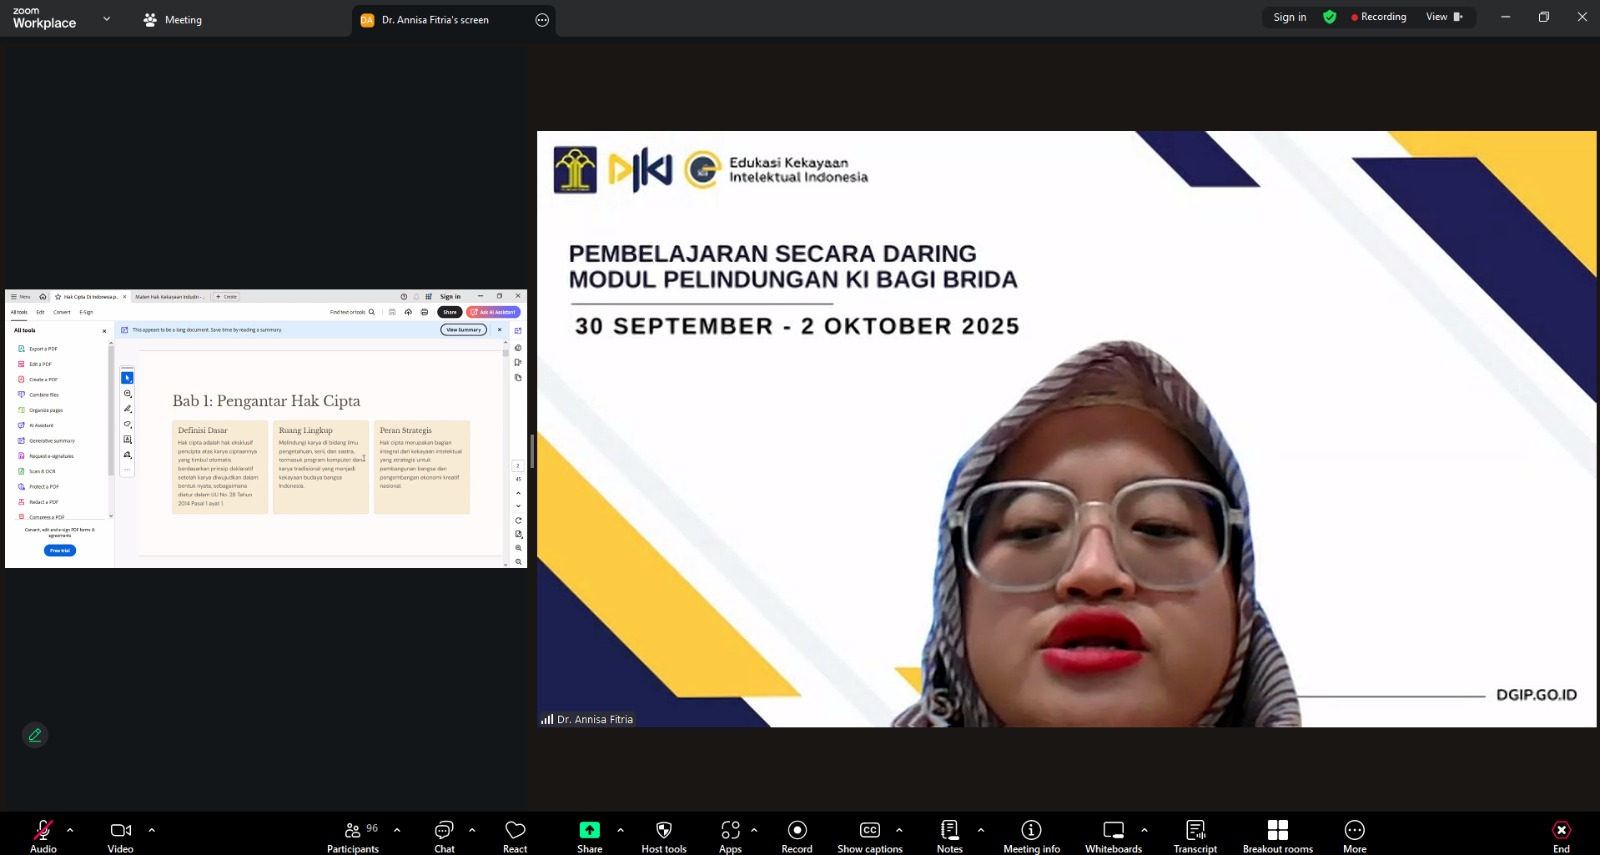Expand the Zoom Workplace dropdown chevron

107,19
